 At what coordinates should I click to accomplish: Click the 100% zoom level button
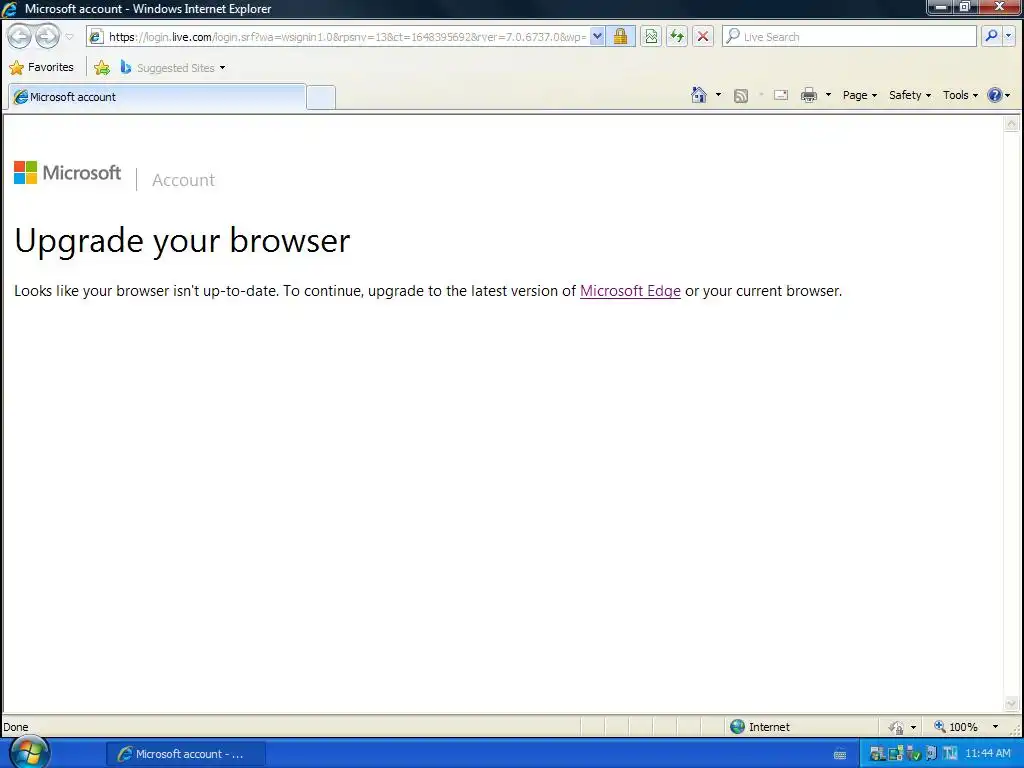(x=955, y=727)
